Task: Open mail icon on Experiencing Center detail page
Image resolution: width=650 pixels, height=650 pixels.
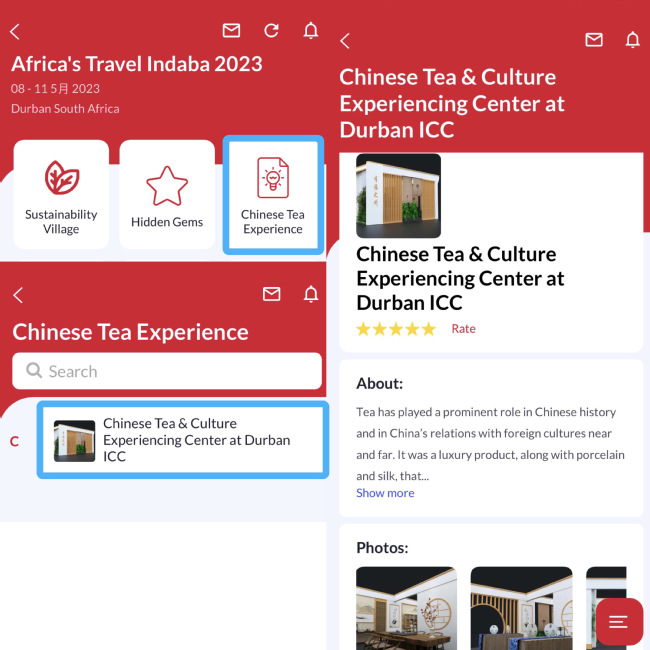Action: 594,40
